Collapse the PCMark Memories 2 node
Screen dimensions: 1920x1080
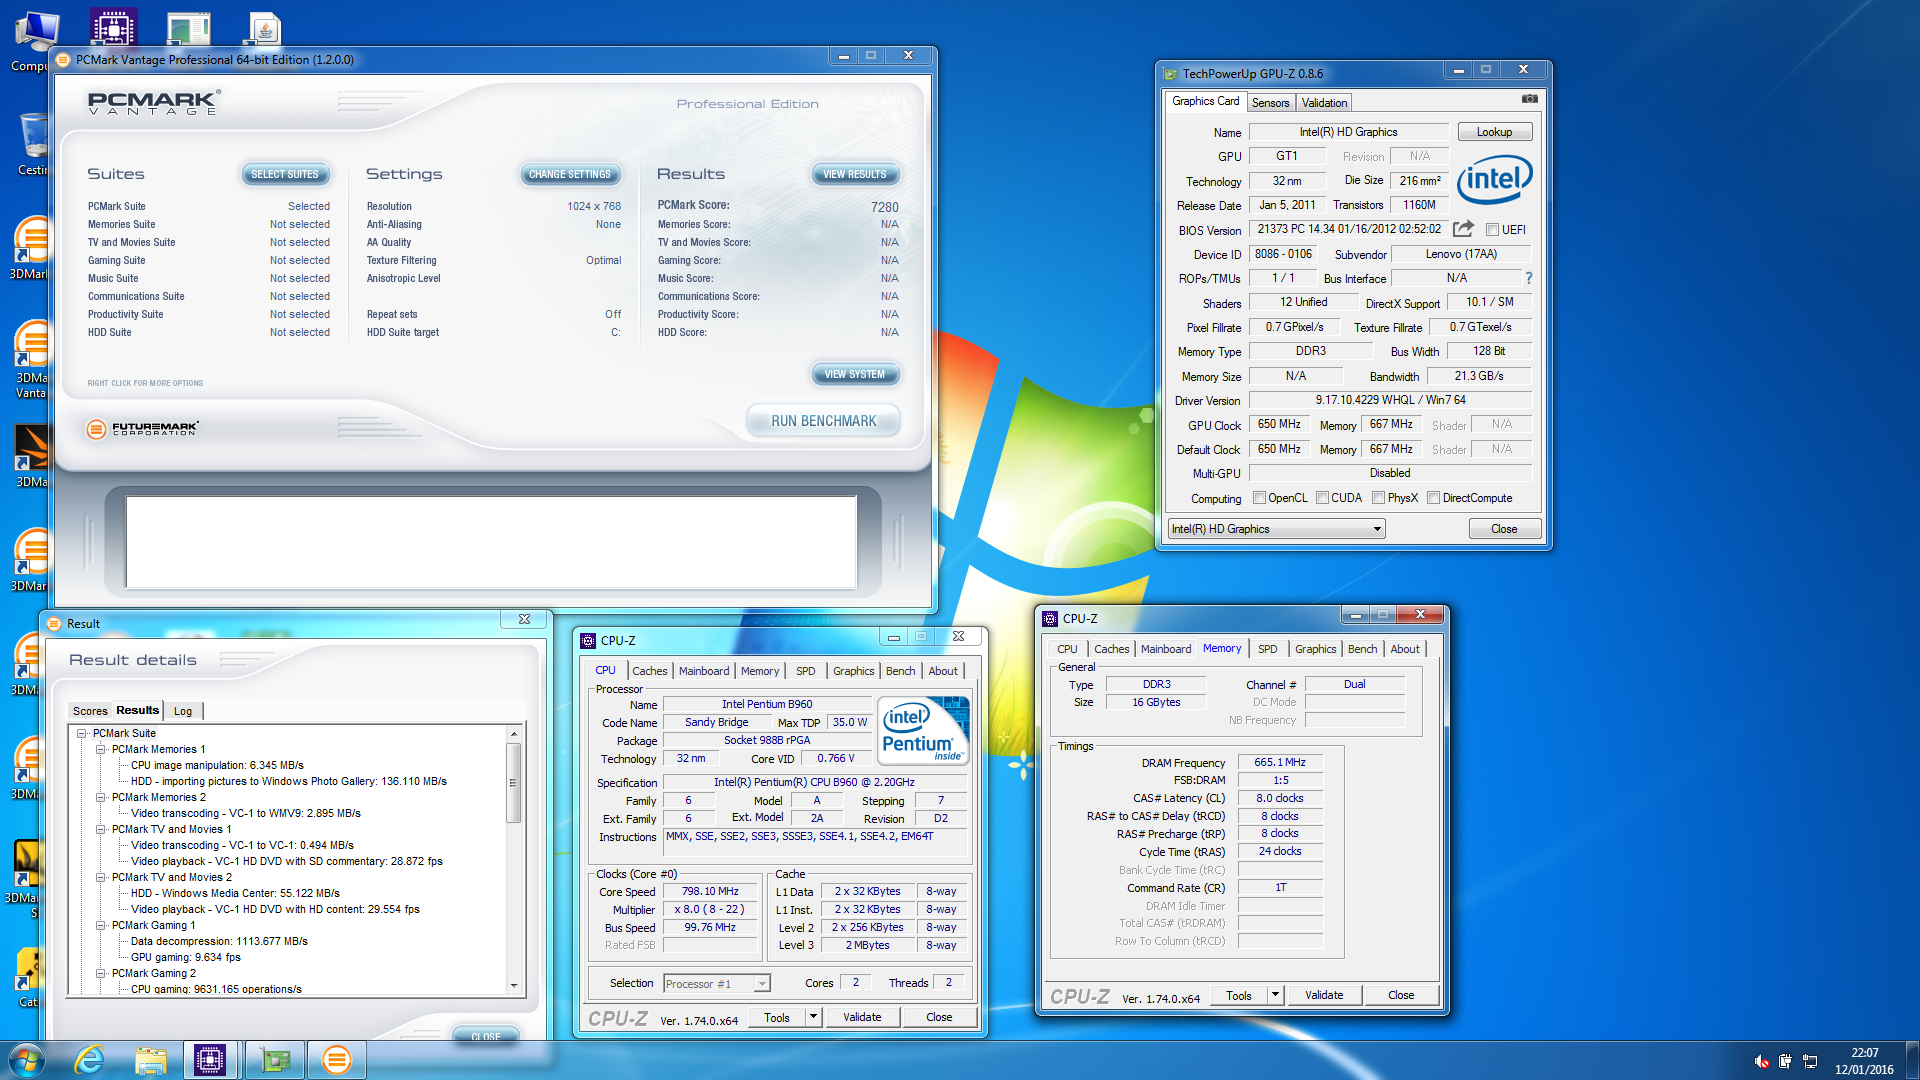point(100,797)
